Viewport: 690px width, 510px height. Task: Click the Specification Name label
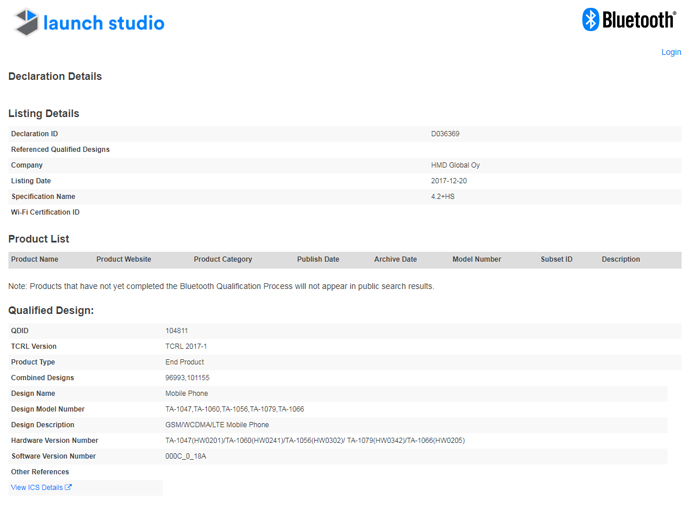pyautogui.click(x=43, y=196)
